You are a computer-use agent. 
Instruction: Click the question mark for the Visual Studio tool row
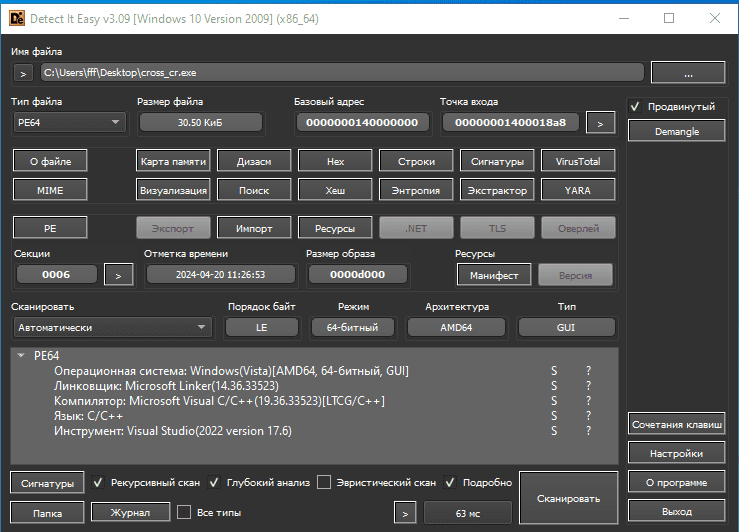[x=589, y=431]
